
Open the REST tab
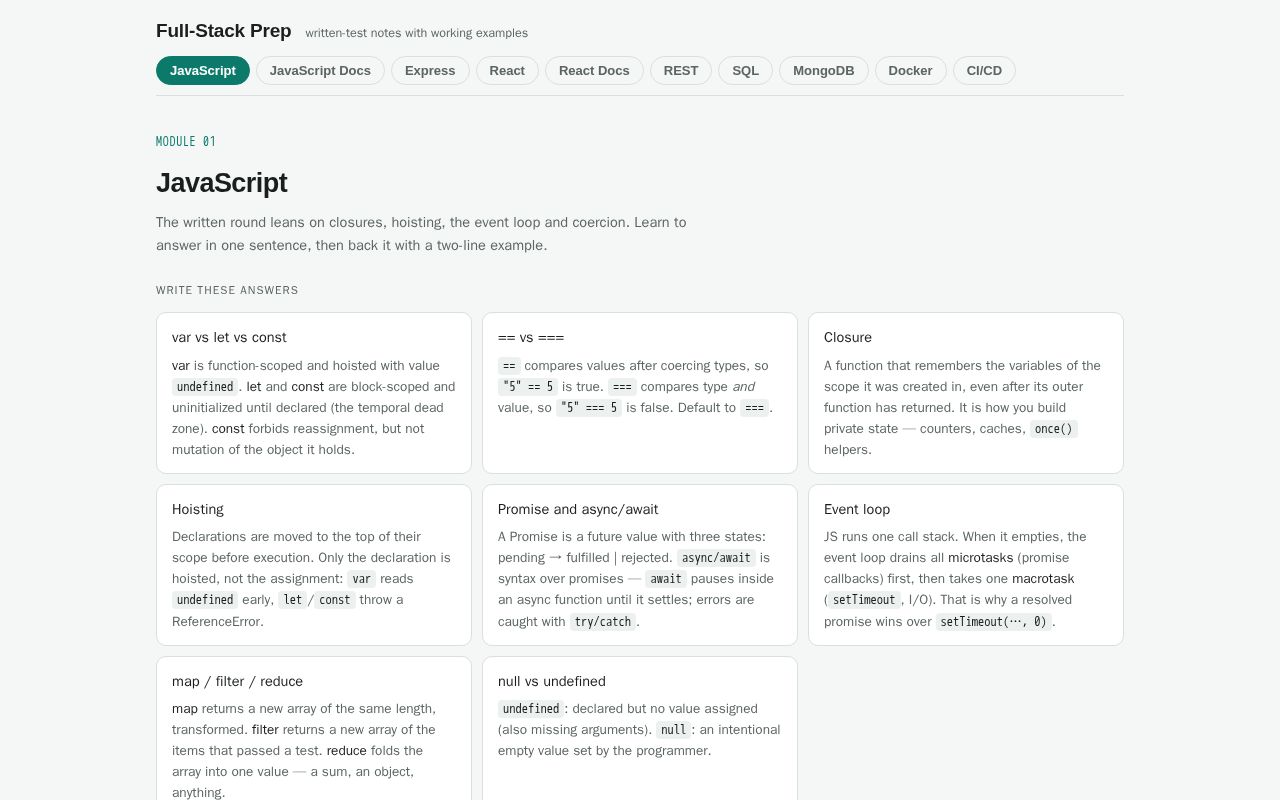[x=681, y=70]
